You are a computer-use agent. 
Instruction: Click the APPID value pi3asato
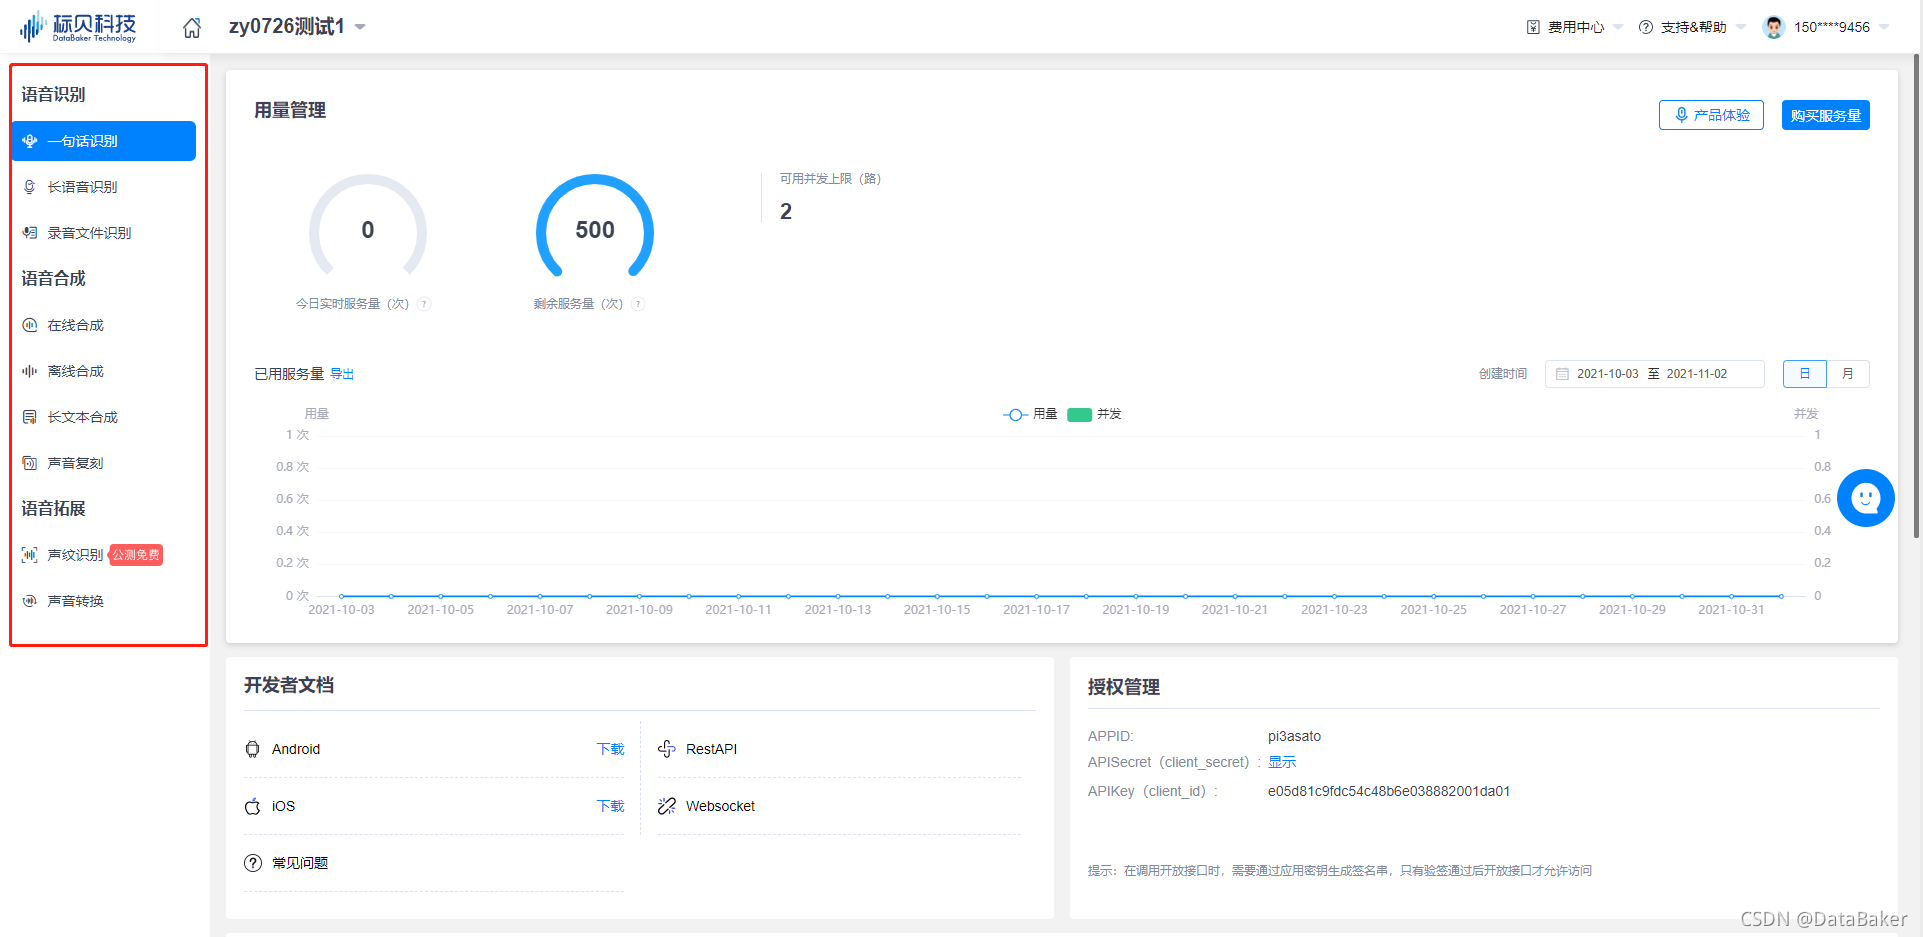click(x=1294, y=736)
